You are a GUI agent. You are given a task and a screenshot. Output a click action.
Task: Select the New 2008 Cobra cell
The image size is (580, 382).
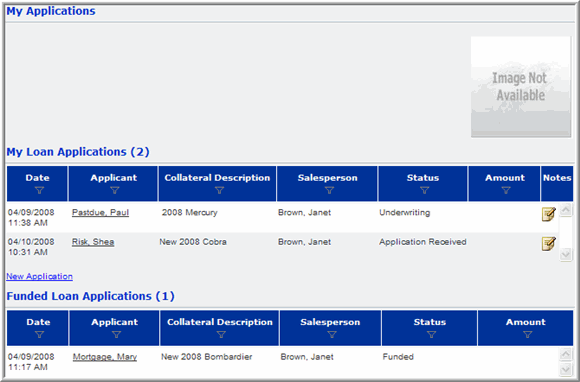(x=193, y=242)
